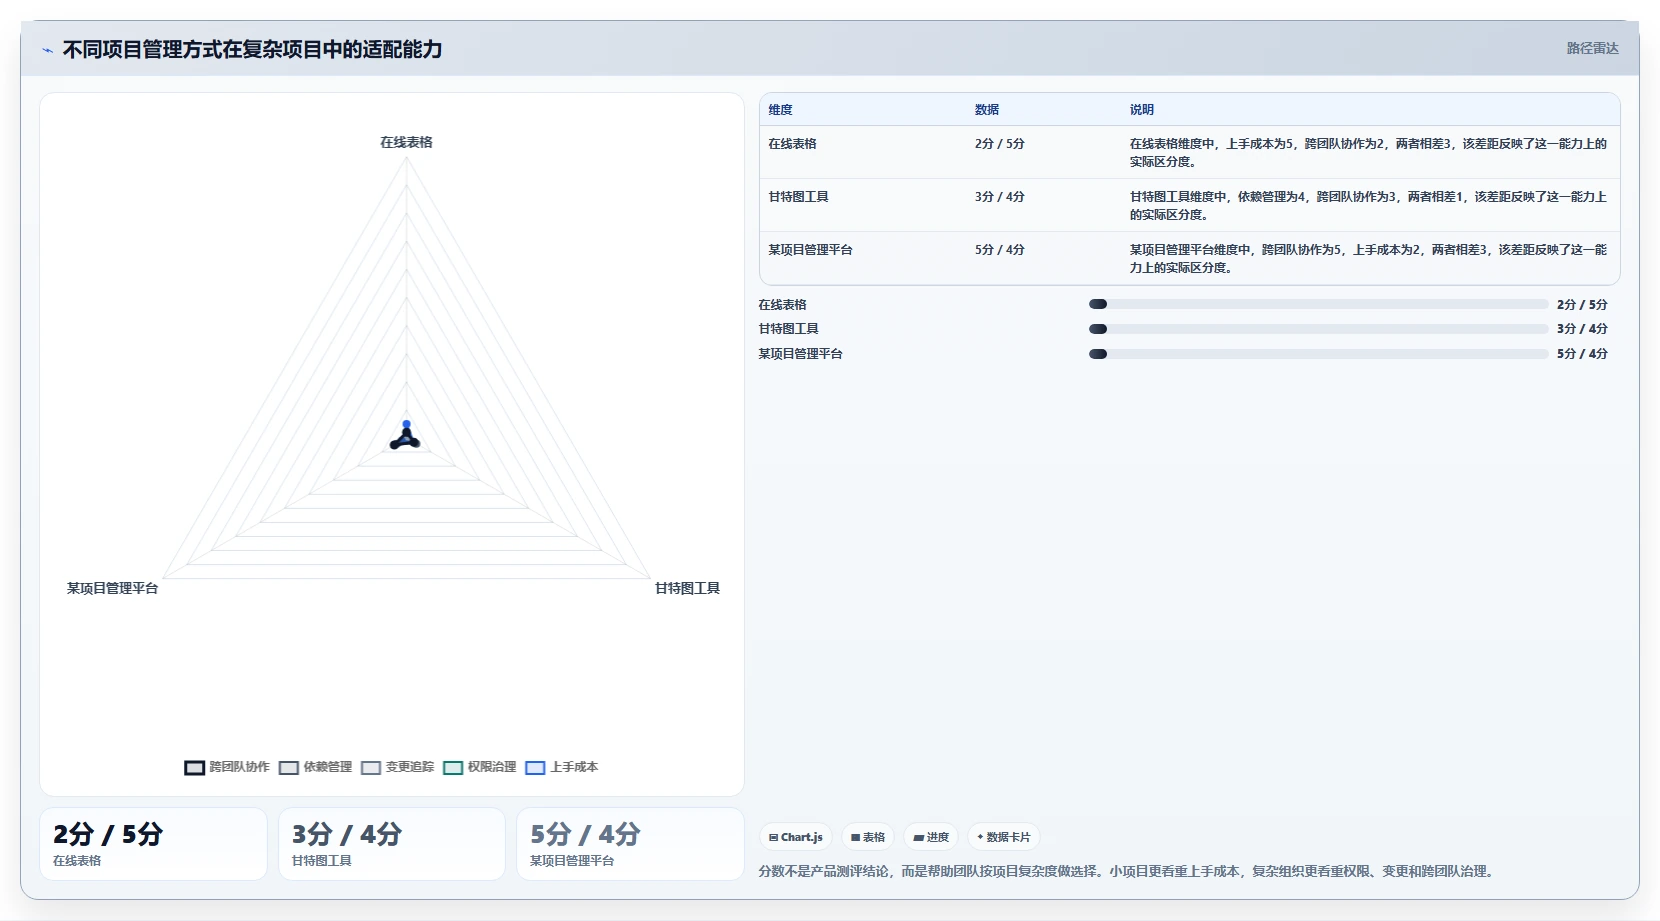
Task: Click the 5分 / 4分 value after the progress bar
Action: (x=1582, y=354)
